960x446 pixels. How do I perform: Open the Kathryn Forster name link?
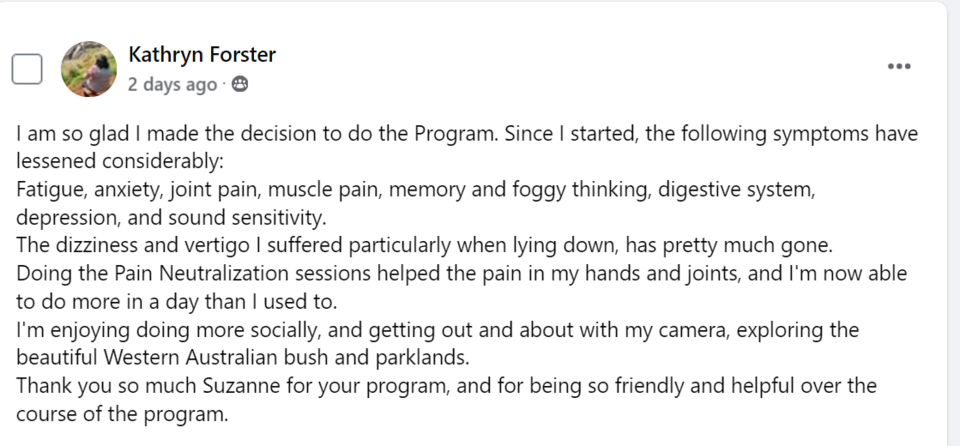coord(202,55)
